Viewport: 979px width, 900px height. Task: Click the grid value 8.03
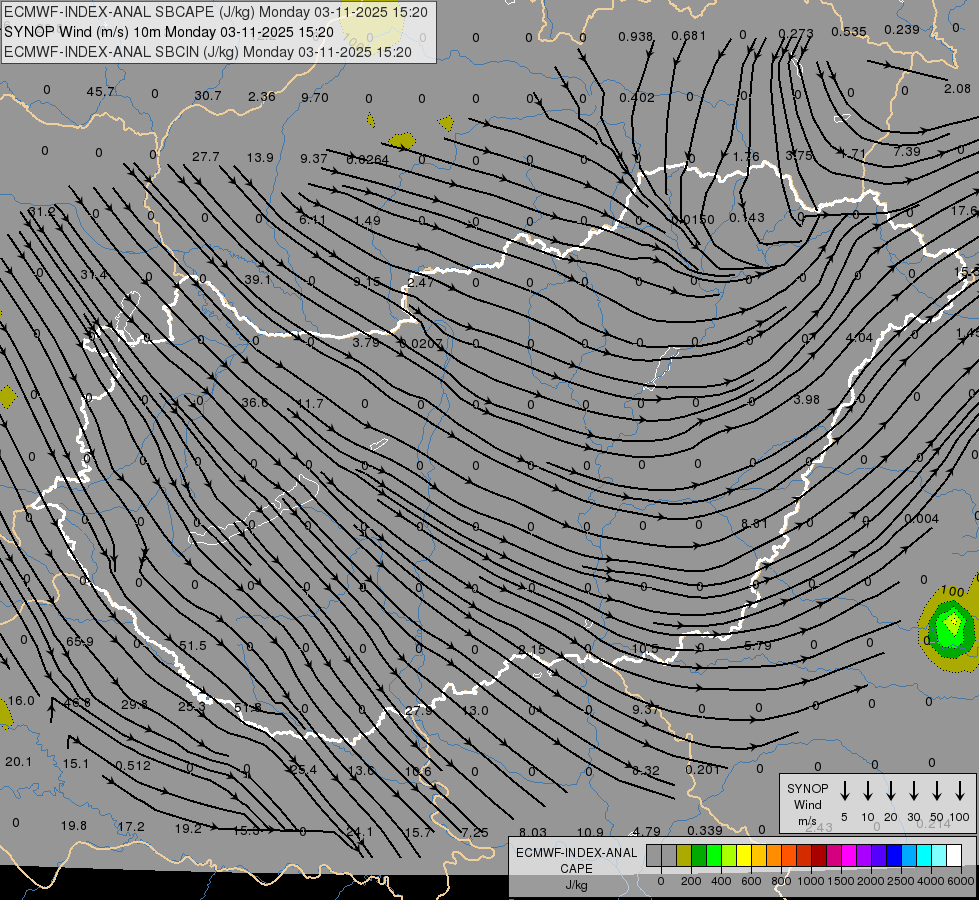click(533, 832)
